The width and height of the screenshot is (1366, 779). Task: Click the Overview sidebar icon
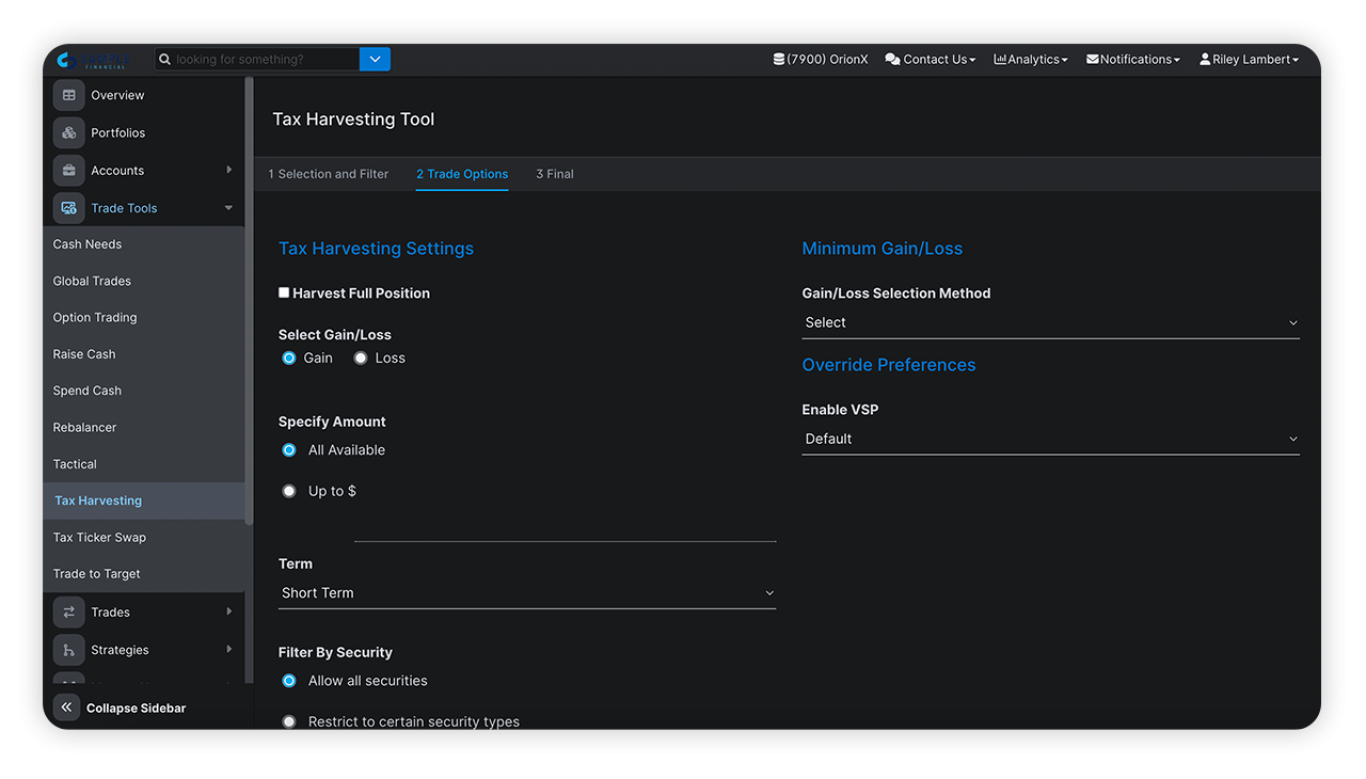click(x=69, y=95)
